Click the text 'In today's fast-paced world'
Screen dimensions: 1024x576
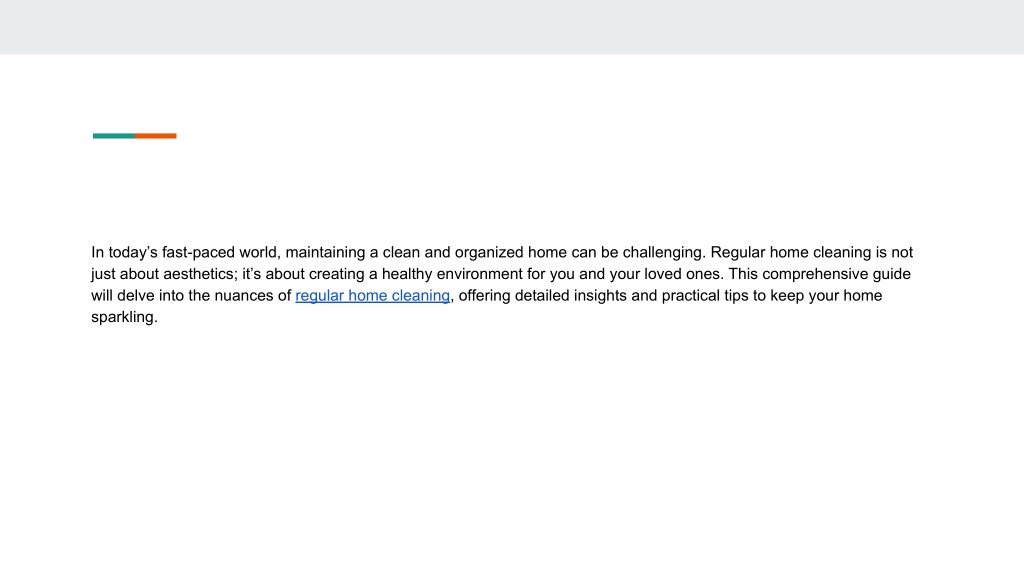185,253
